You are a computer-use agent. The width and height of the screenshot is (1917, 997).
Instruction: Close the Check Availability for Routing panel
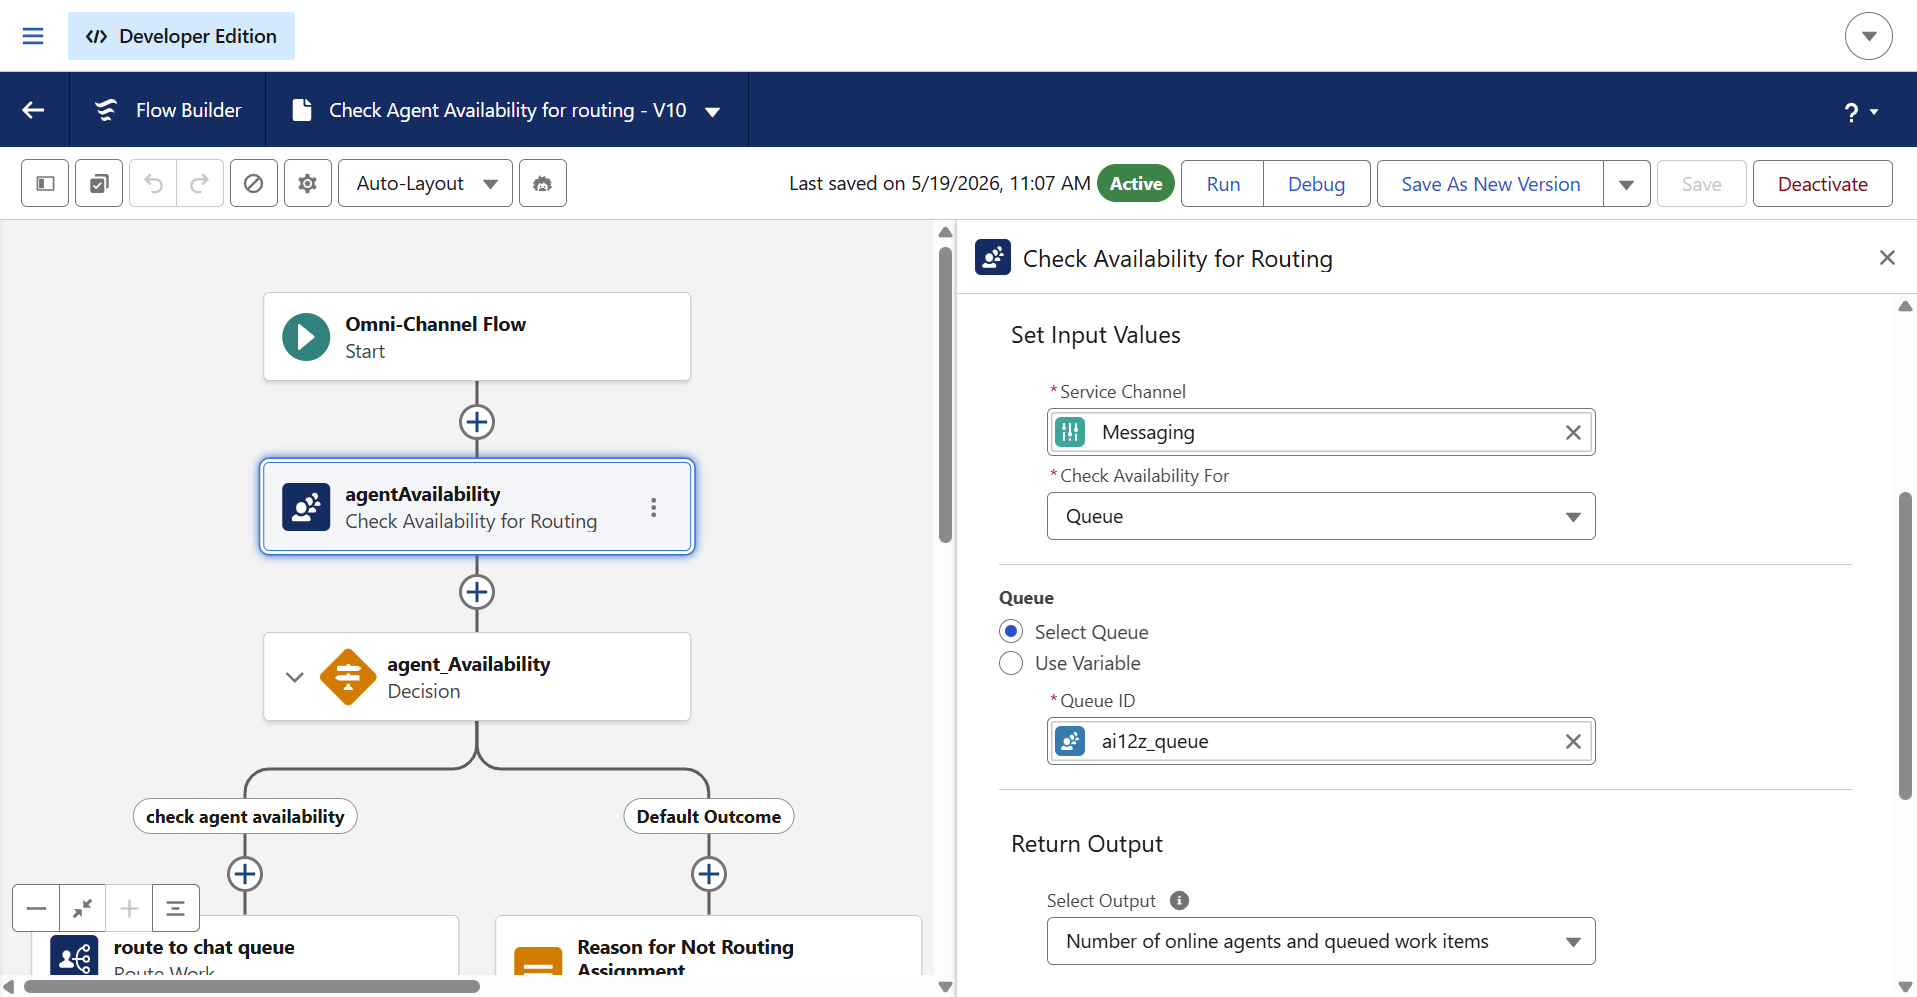(1887, 258)
